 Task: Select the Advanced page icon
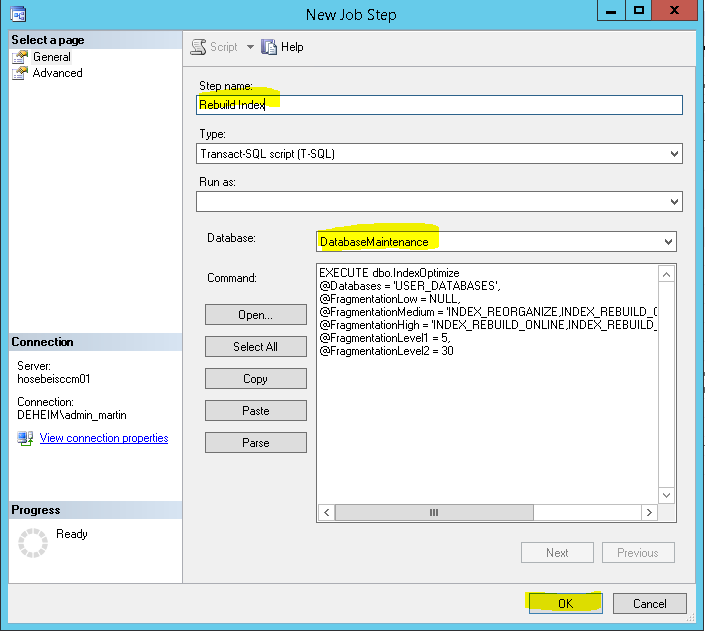point(20,73)
